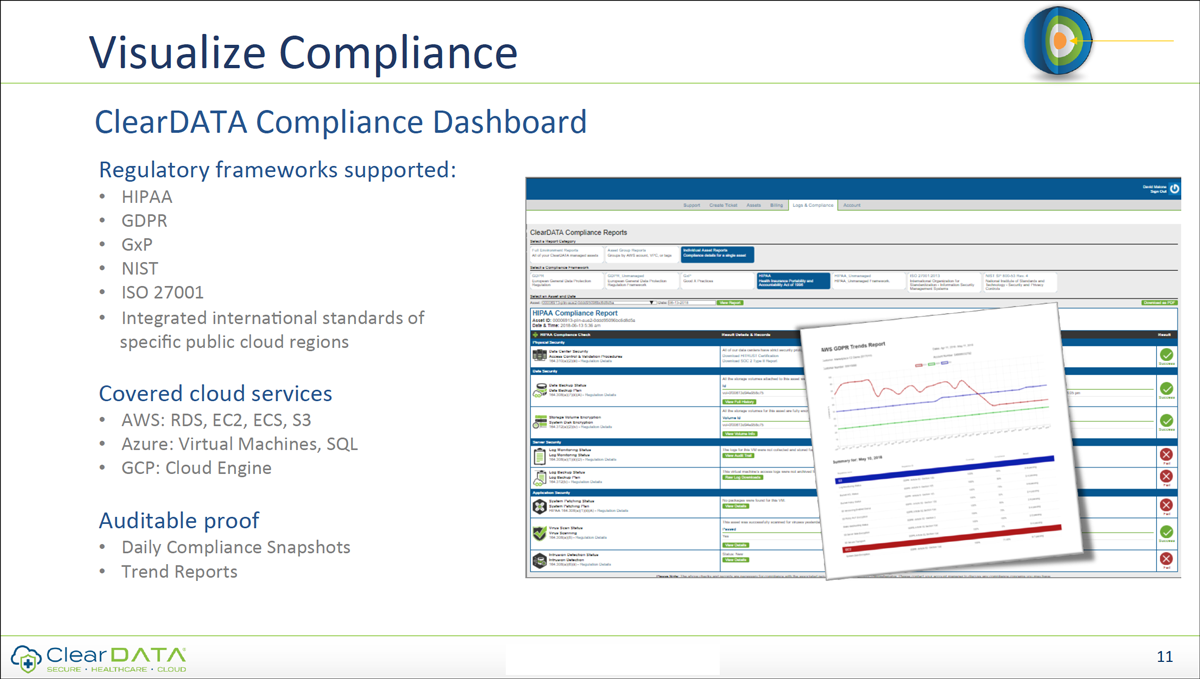Click Success checkmark for Storage Volume Encryption
The width and height of the screenshot is (1200, 679).
1166,421
